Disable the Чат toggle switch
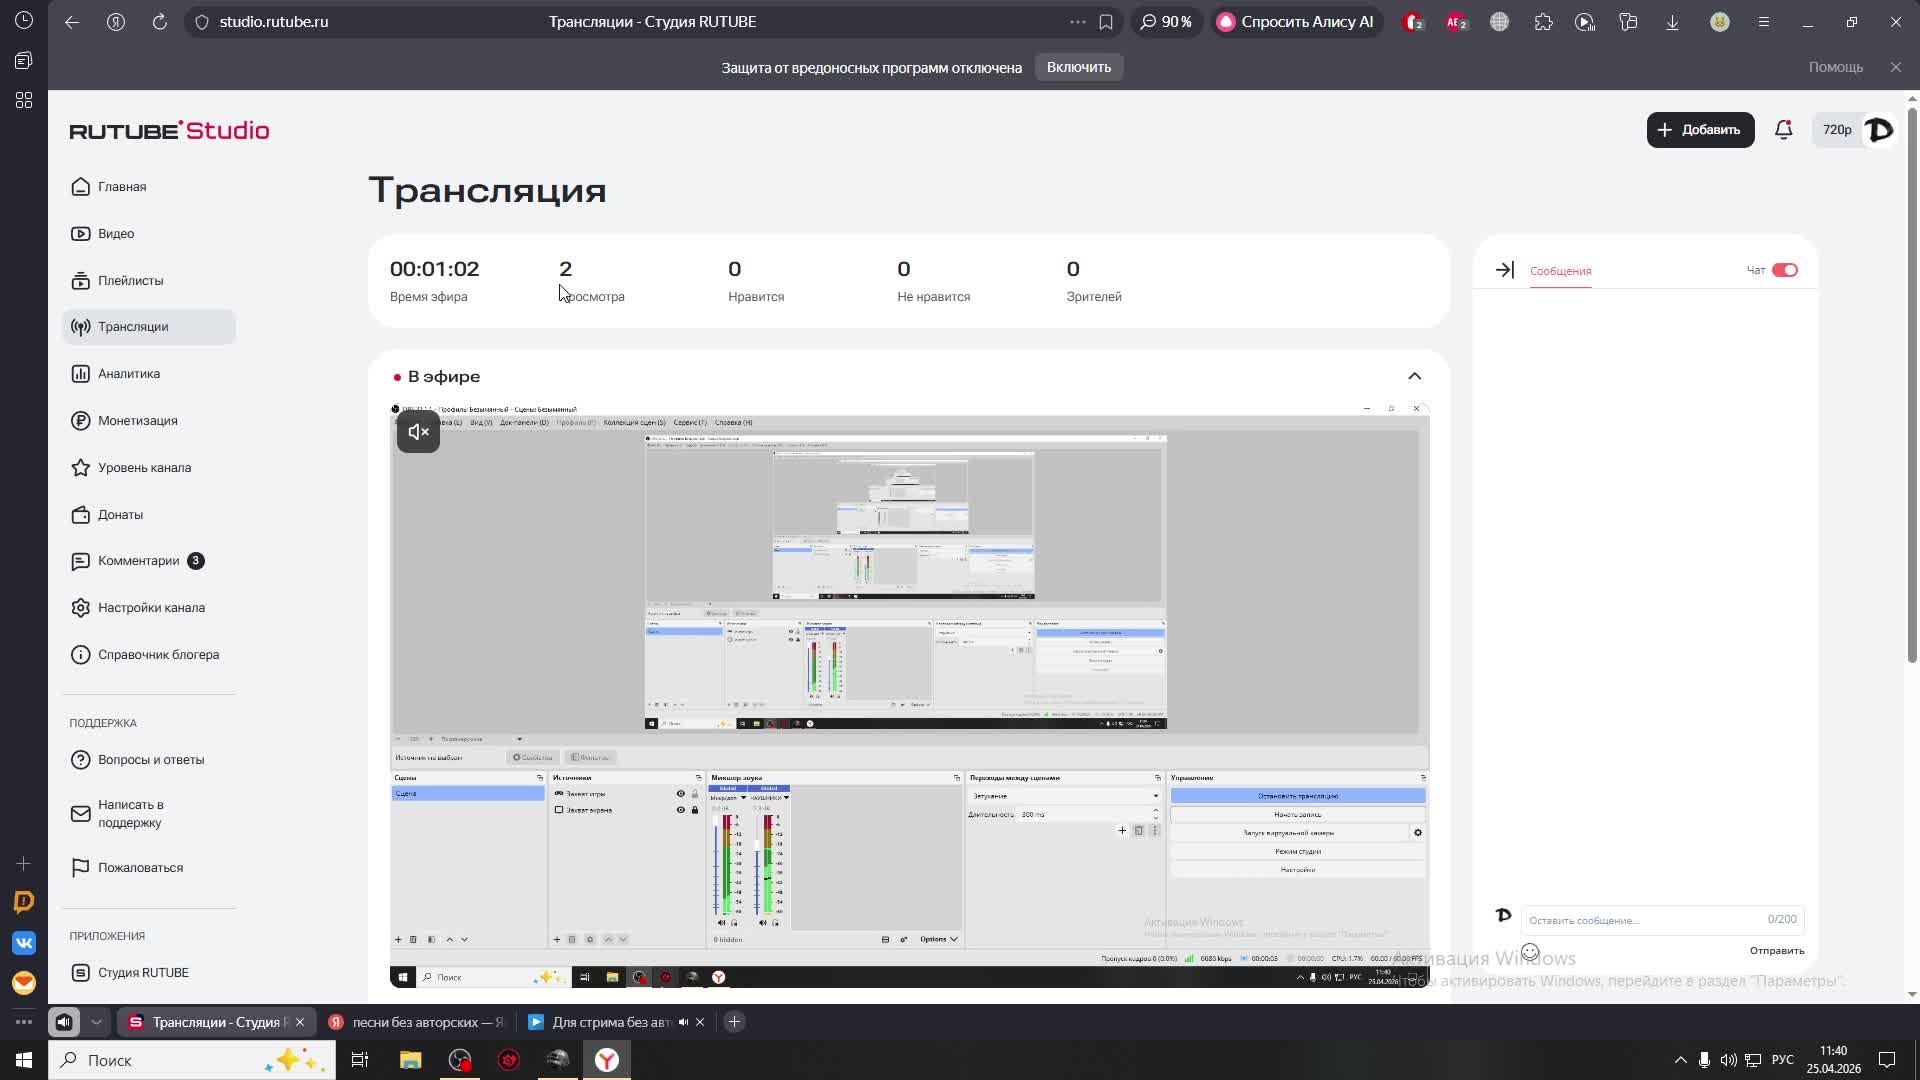This screenshot has width=1920, height=1080. [1784, 270]
